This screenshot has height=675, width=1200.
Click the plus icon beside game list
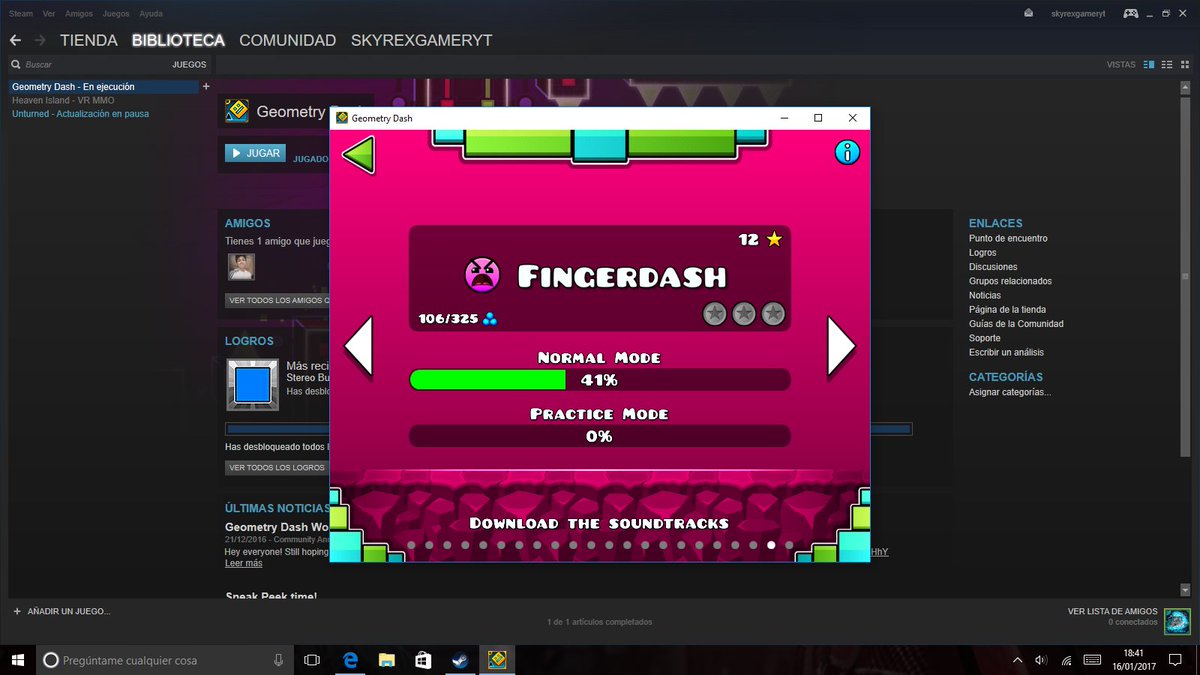(206, 87)
